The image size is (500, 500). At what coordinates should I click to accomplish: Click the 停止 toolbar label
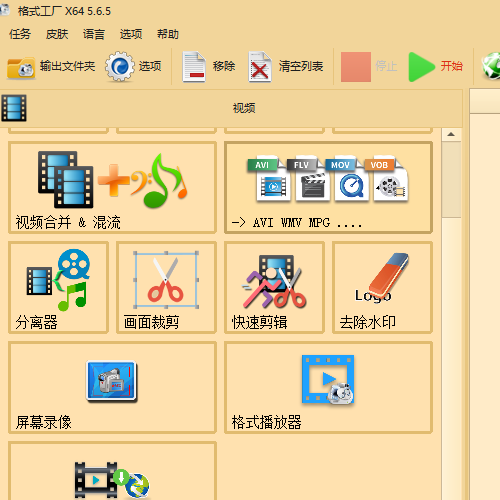click(386, 66)
